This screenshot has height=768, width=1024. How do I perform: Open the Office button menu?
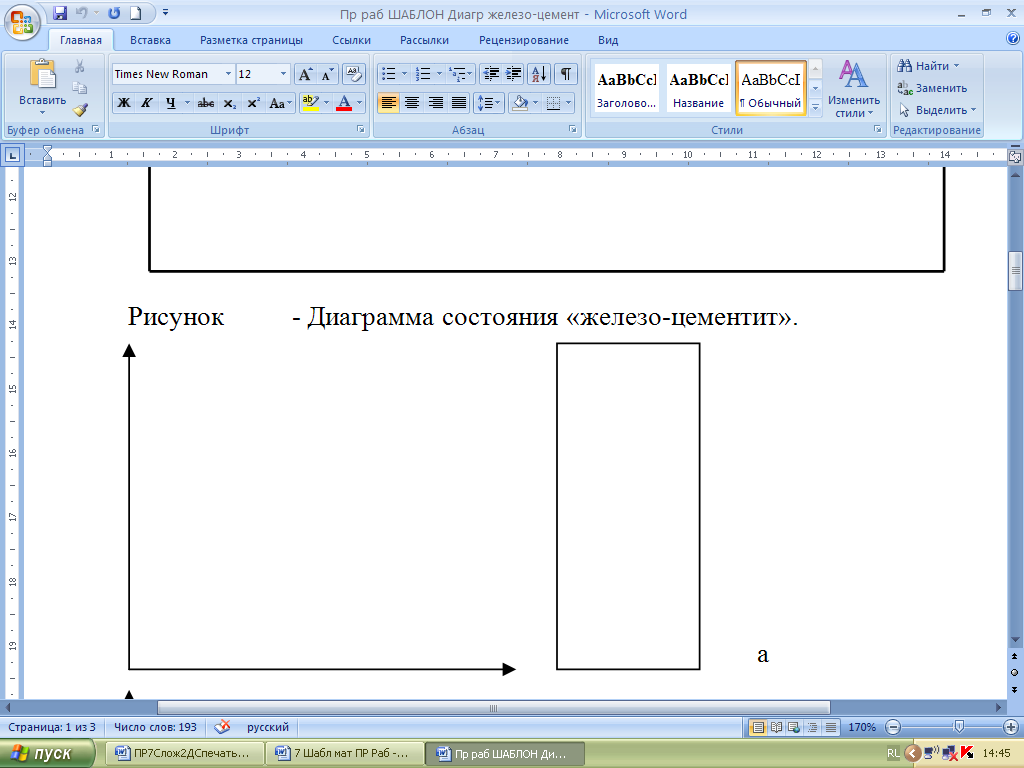[22, 22]
